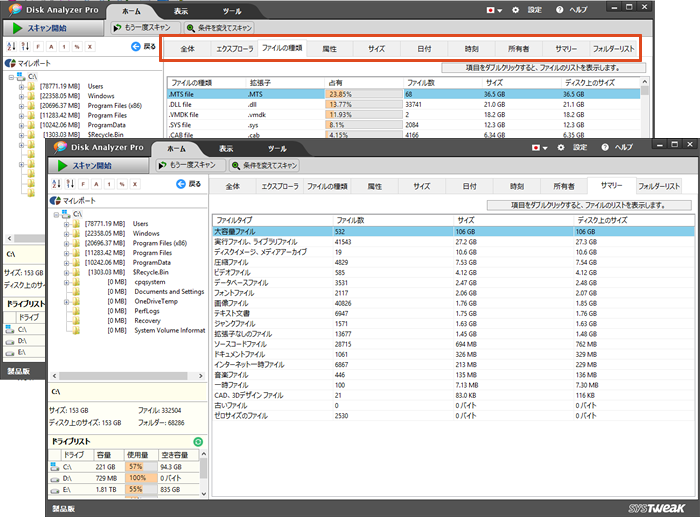Image resolution: width=700 pixels, height=517 pixels.
Task: Click the F filter icon in front window
Action: (83, 184)
